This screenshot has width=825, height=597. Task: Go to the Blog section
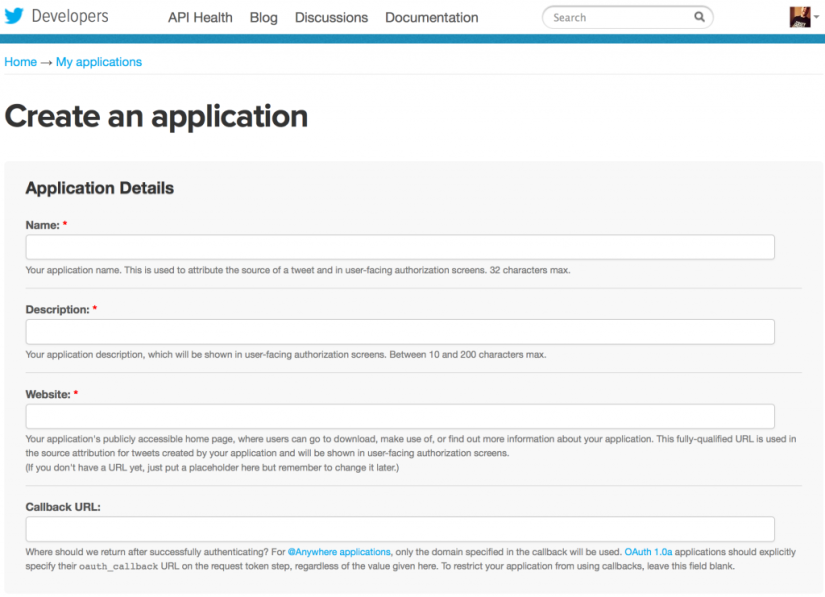tap(263, 17)
